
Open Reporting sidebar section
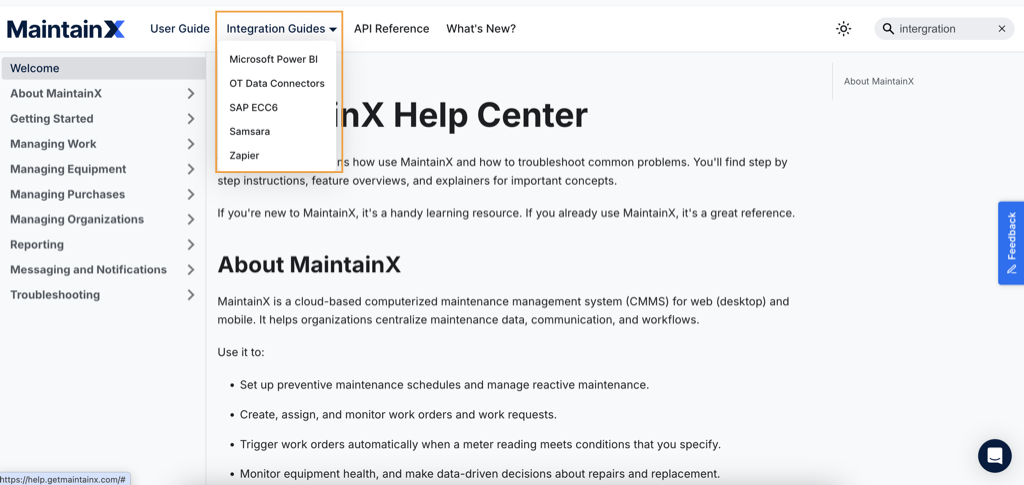coord(37,245)
